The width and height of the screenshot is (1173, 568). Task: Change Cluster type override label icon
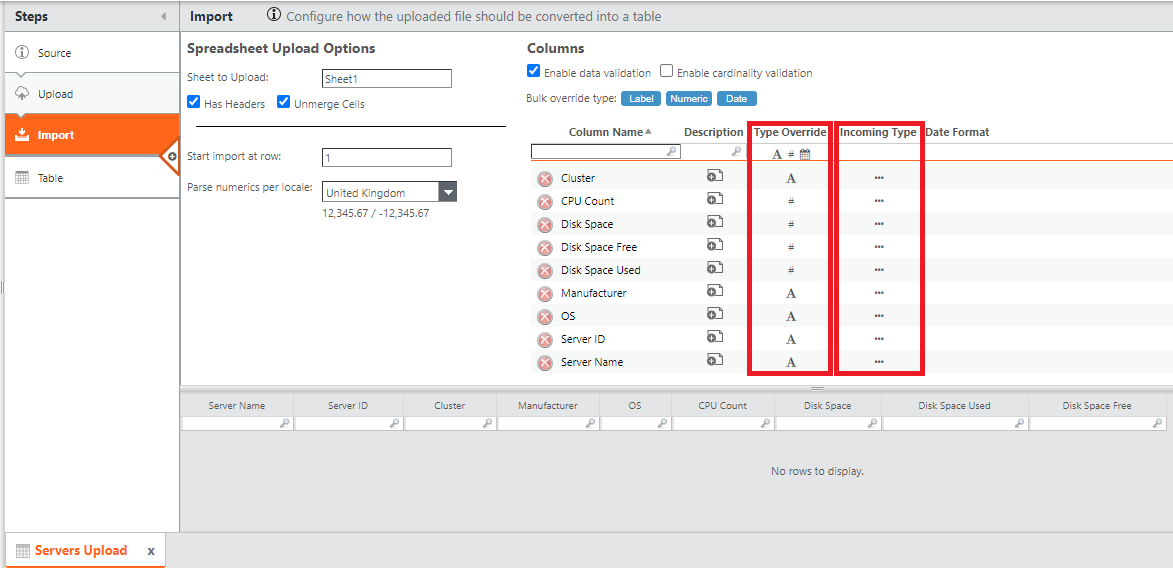[x=791, y=179]
